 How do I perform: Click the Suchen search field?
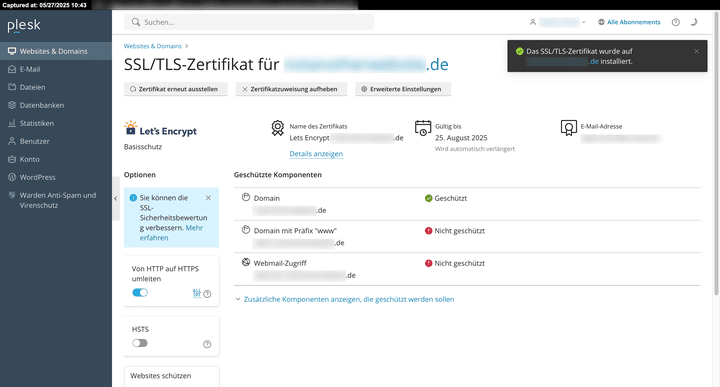[249, 22]
